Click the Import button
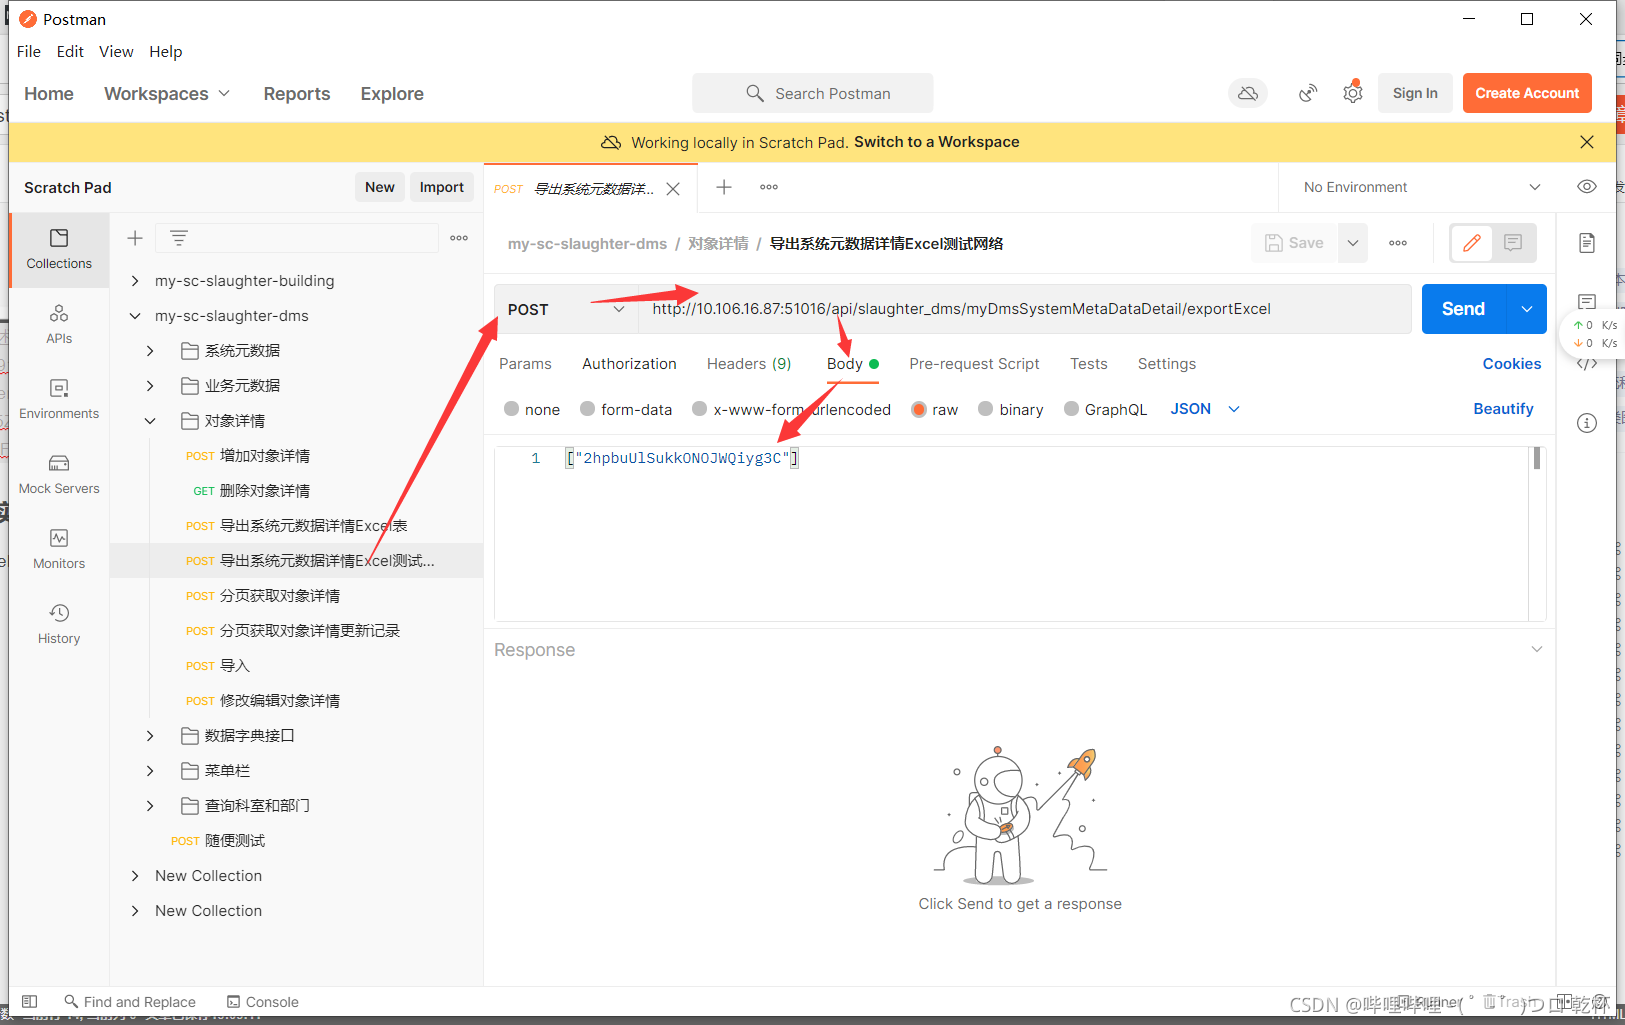The image size is (1625, 1025). point(441,187)
